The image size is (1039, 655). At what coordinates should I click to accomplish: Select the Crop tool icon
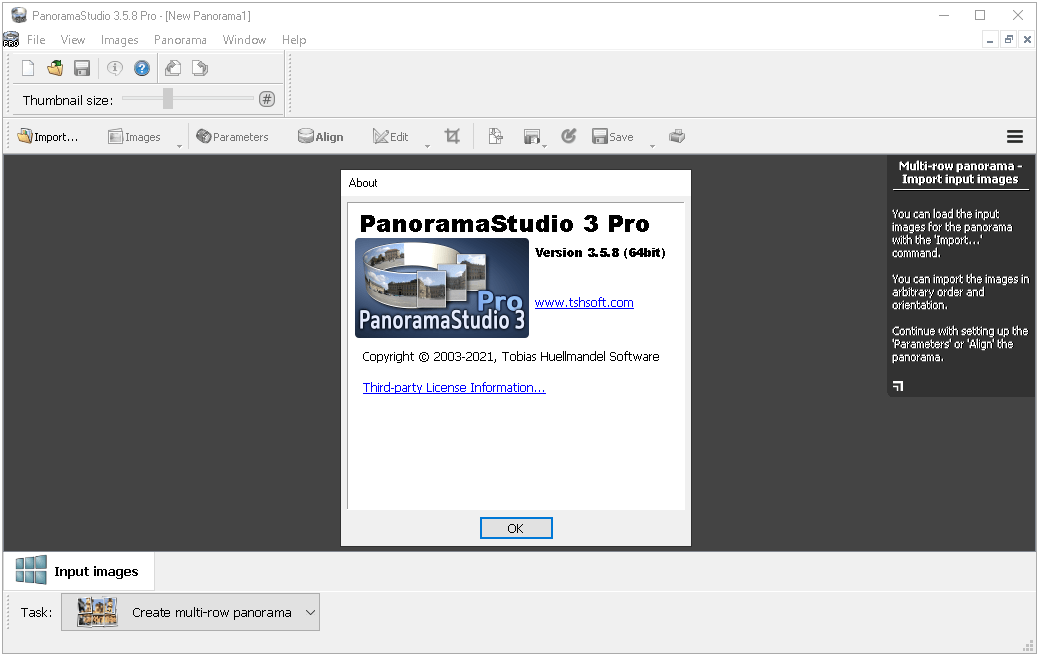(452, 137)
